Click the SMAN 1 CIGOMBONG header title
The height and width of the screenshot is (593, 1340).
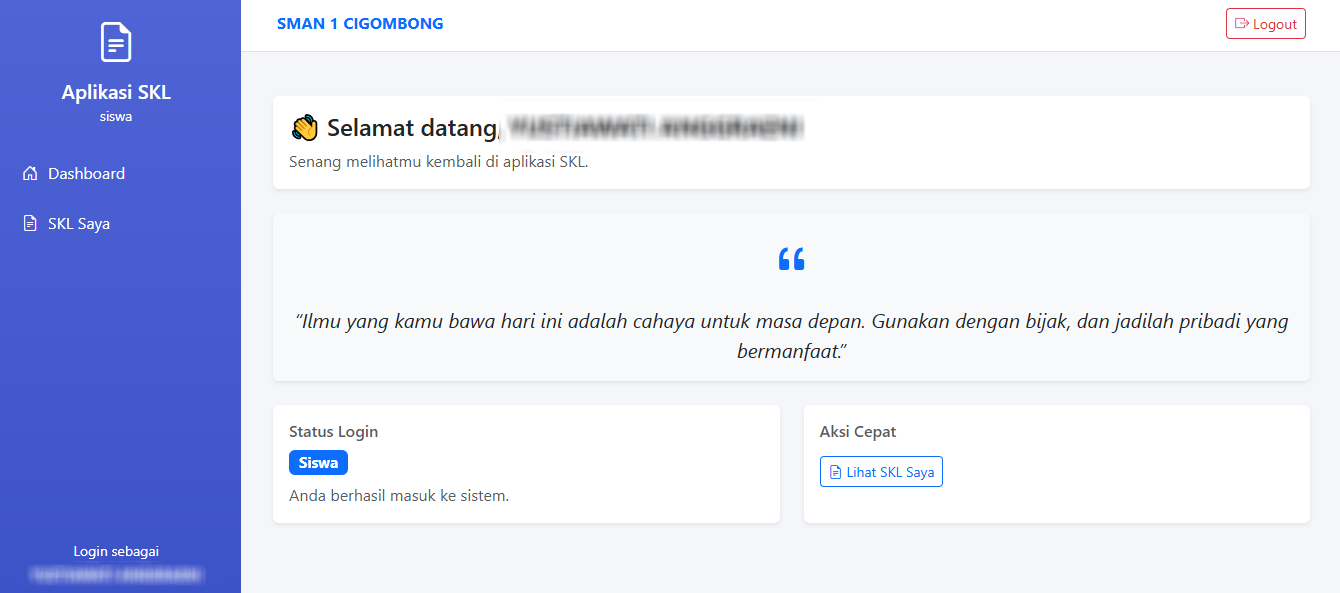click(360, 24)
